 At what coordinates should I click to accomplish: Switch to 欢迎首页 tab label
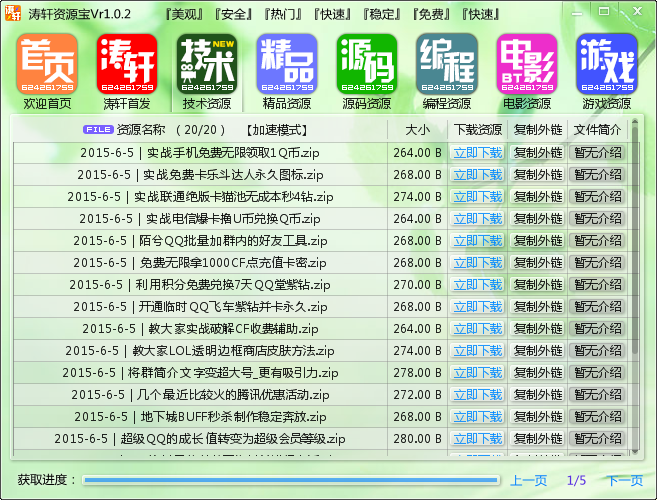[47, 104]
